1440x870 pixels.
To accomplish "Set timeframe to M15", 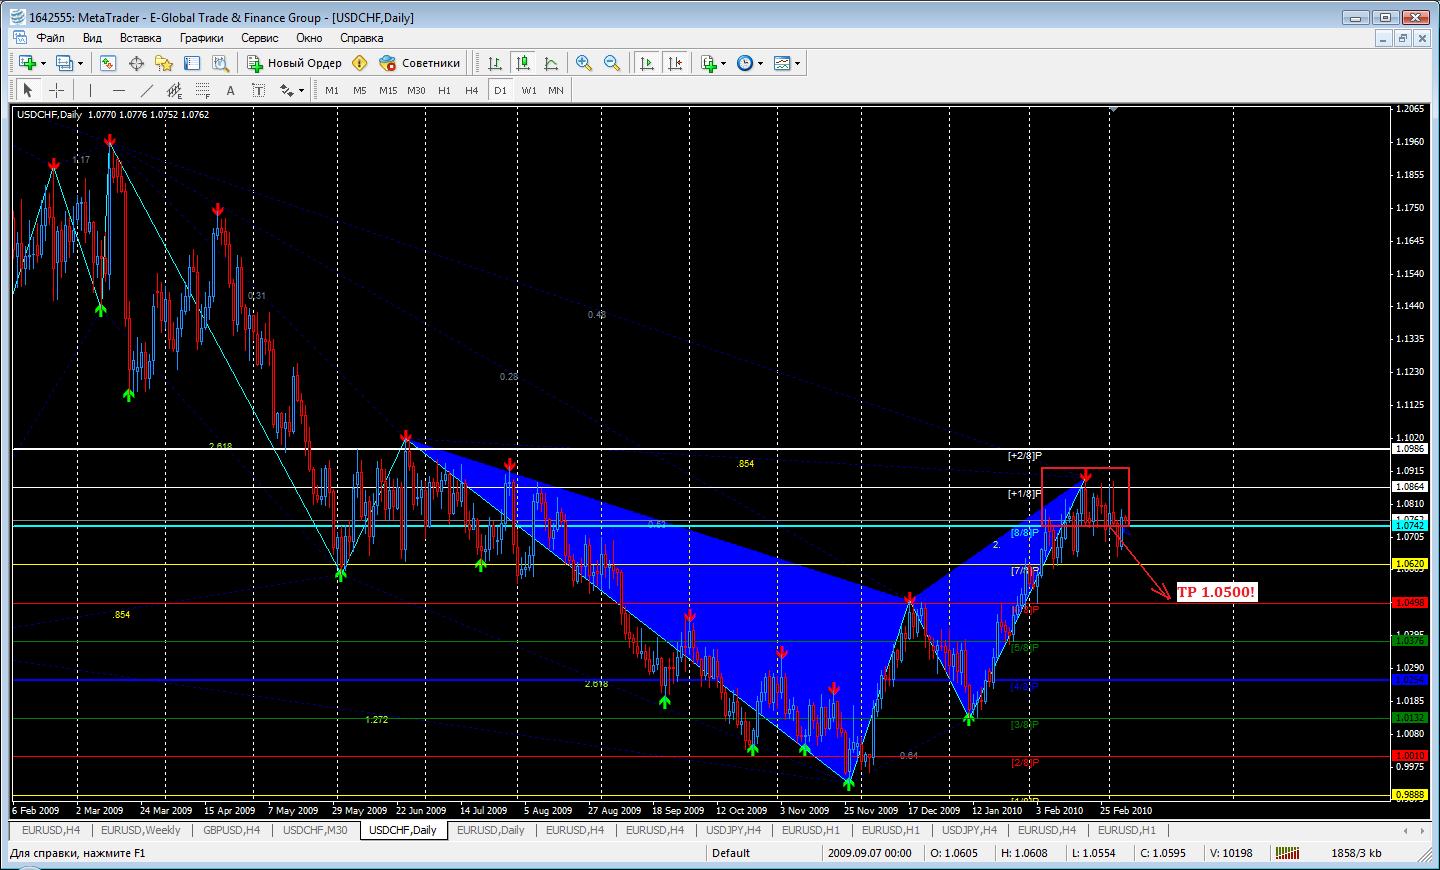I will [388, 90].
